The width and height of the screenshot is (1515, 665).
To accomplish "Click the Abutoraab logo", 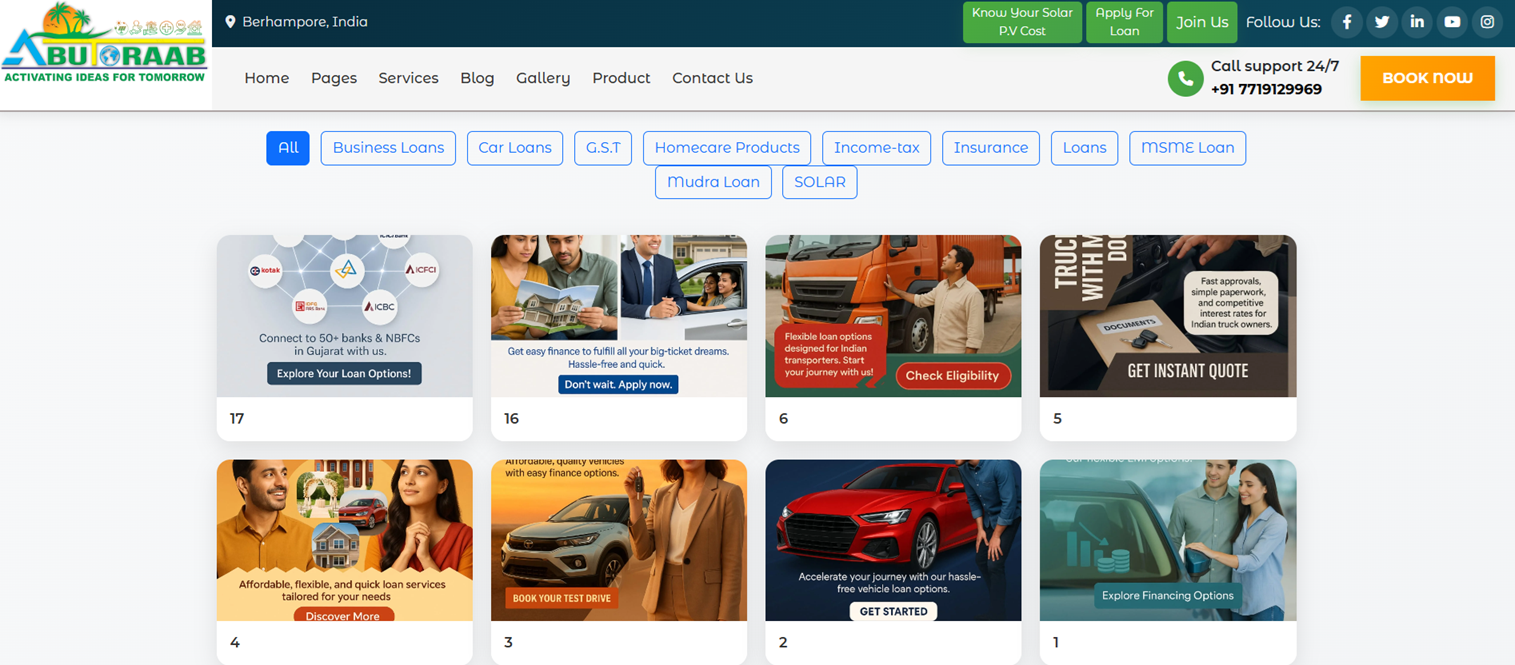I will tap(105, 45).
